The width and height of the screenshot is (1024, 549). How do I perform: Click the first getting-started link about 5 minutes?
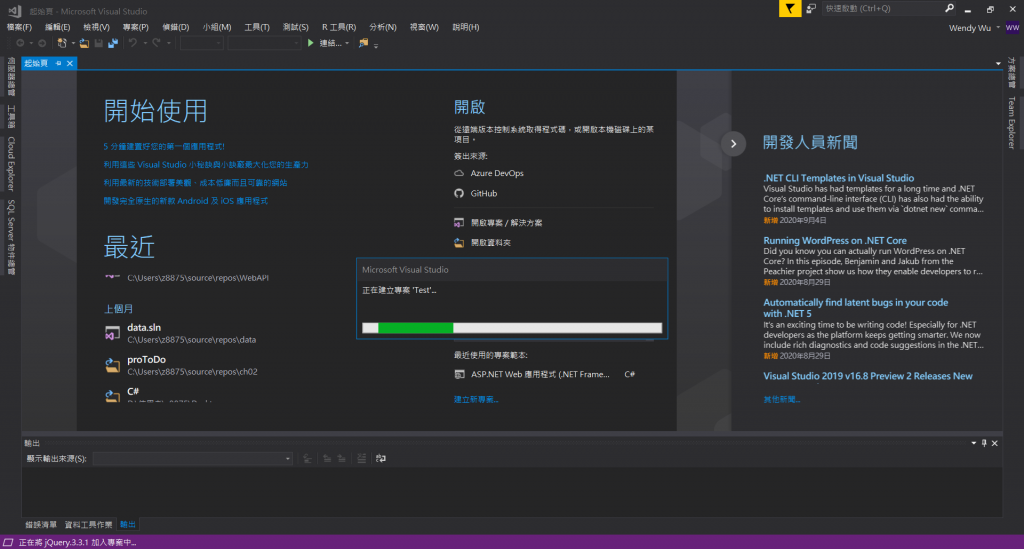coord(164,146)
